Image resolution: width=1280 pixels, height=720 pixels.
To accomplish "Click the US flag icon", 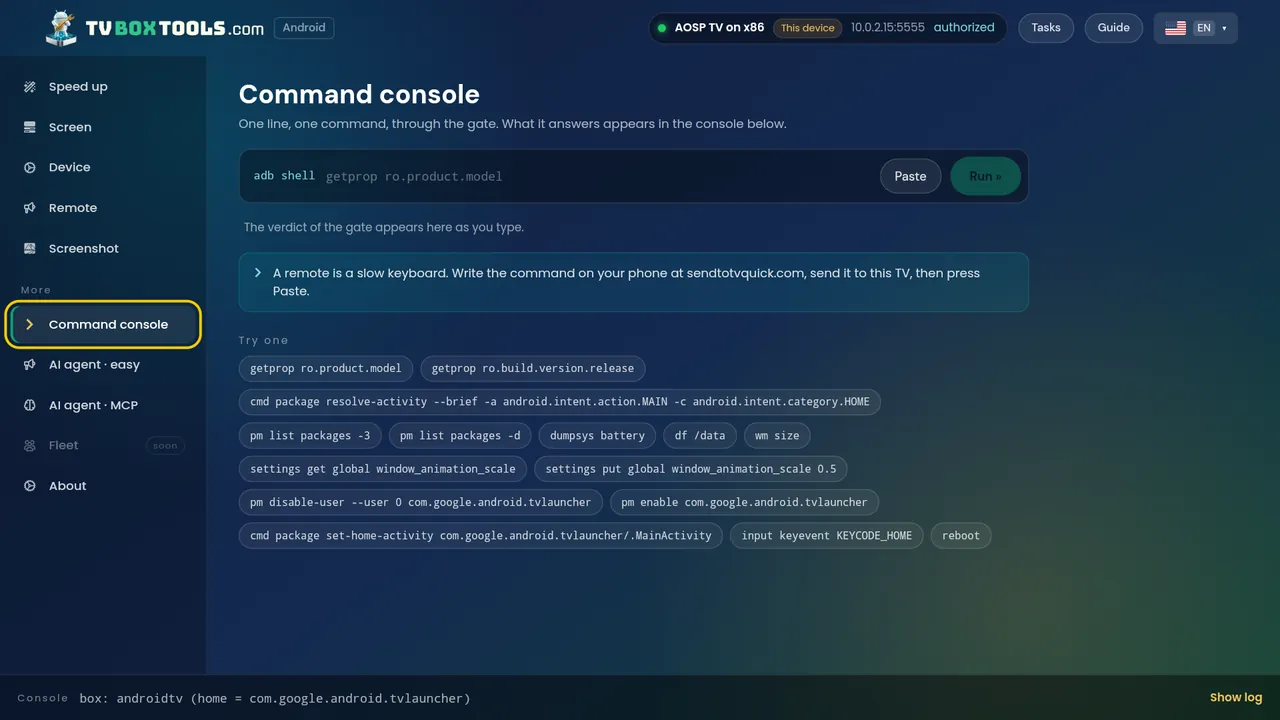I will [x=1176, y=28].
